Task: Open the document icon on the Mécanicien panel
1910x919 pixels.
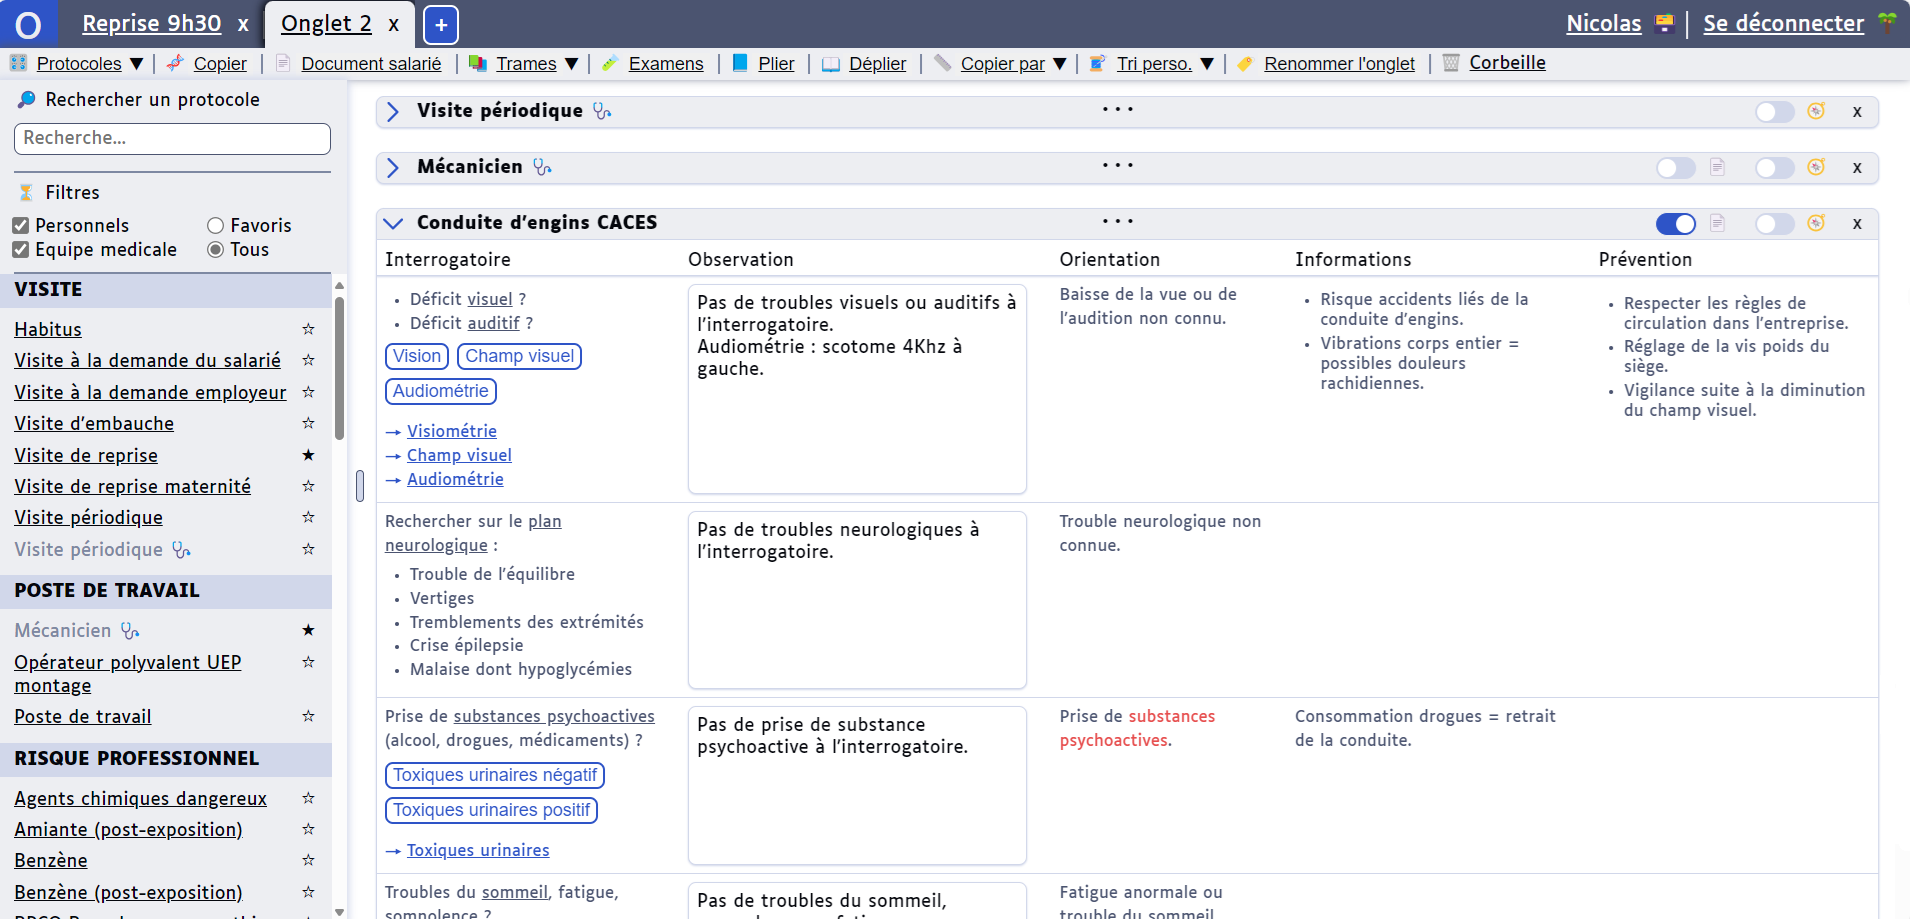Action: pos(1718,168)
